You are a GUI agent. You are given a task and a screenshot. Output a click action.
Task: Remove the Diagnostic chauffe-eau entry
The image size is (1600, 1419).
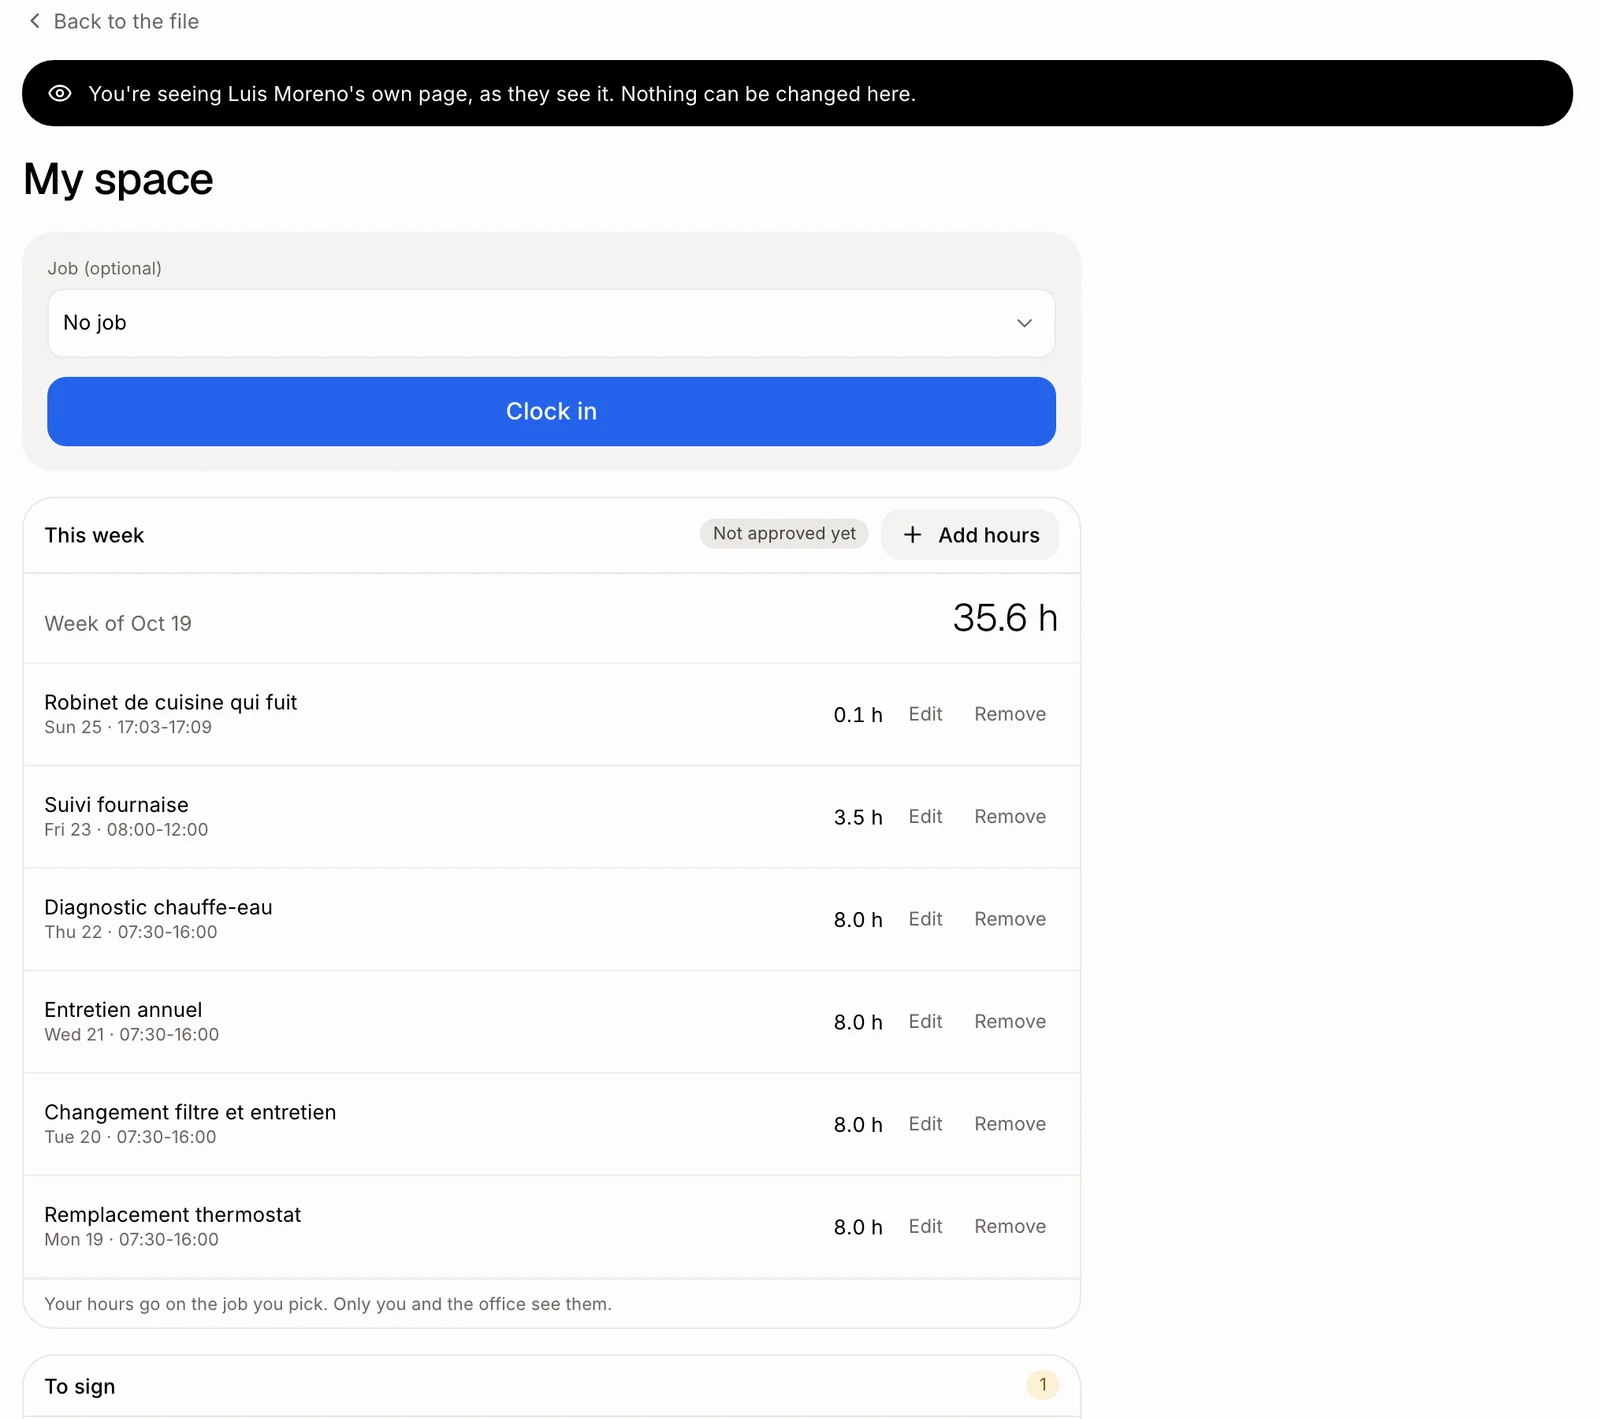[x=1010, y=919]
